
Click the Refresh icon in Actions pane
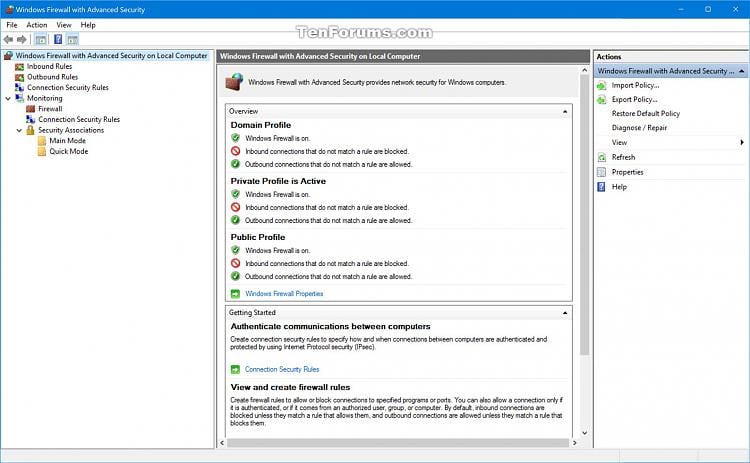coord(602,157)
